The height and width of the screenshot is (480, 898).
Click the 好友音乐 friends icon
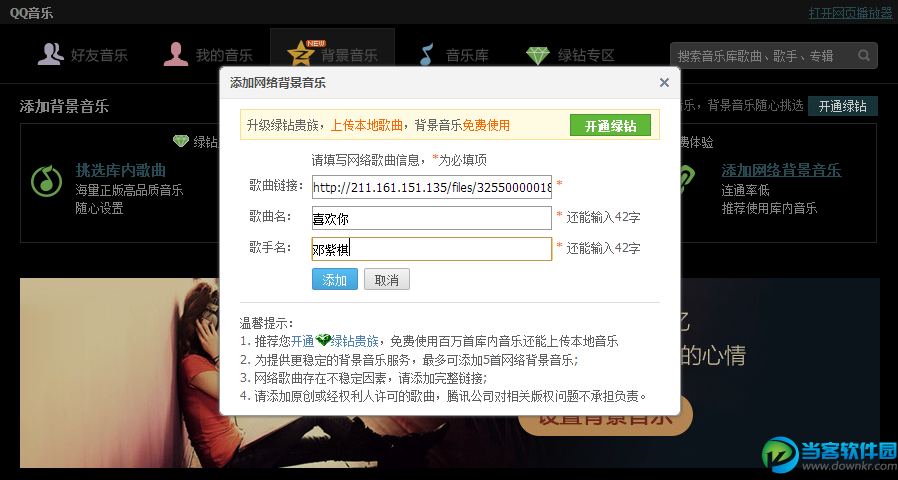(50, 54)
